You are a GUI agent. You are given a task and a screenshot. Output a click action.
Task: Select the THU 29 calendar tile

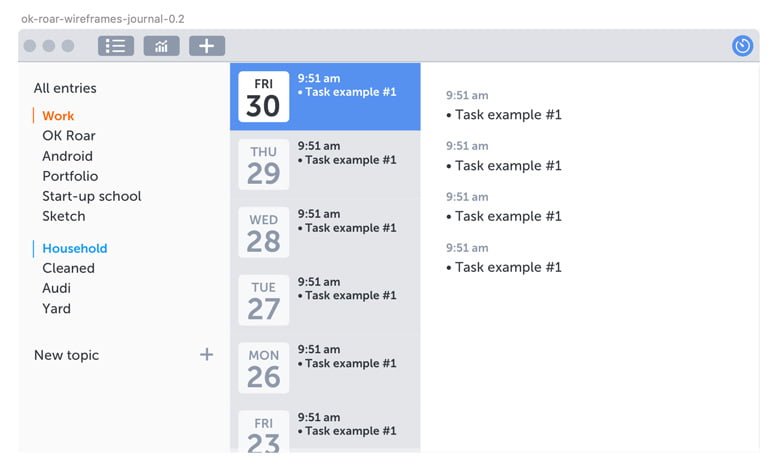[x=264, y=165]
